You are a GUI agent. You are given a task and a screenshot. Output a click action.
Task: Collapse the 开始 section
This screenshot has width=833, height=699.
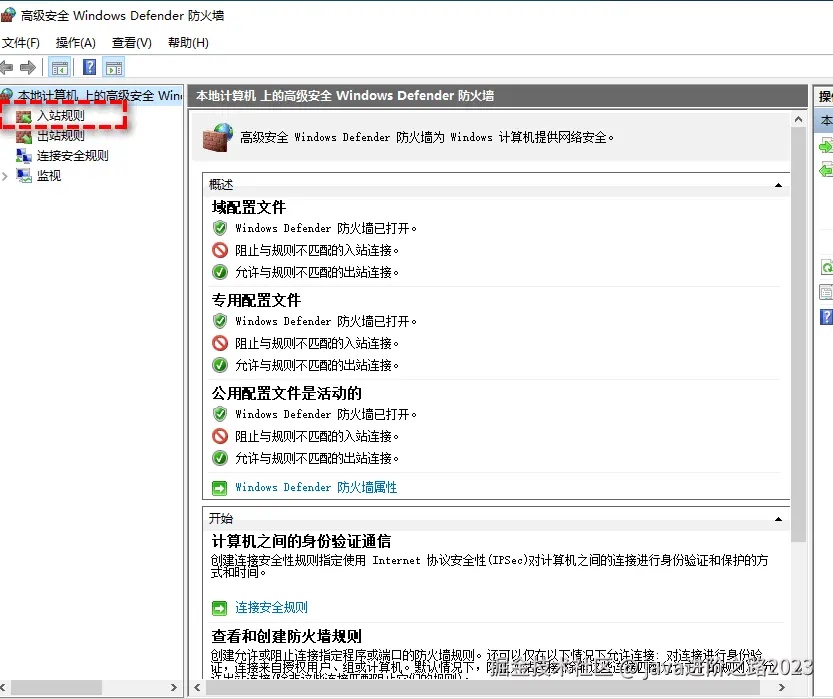[x=778, y=518]
